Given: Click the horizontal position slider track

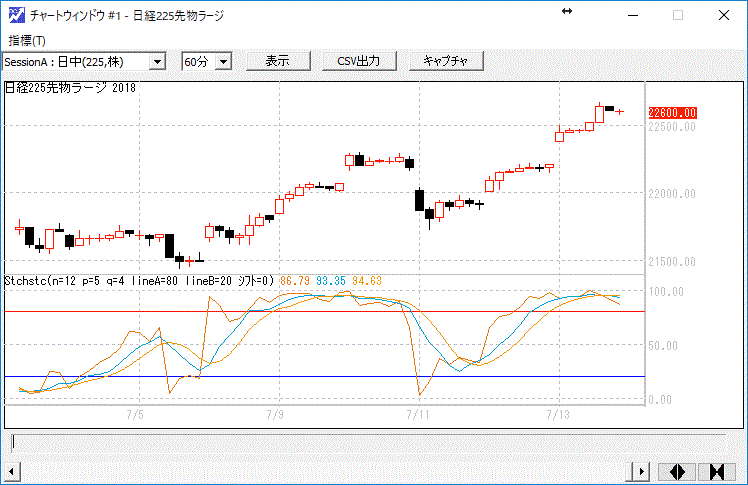Looking at the screenshot, I should [x=369, y=443].
